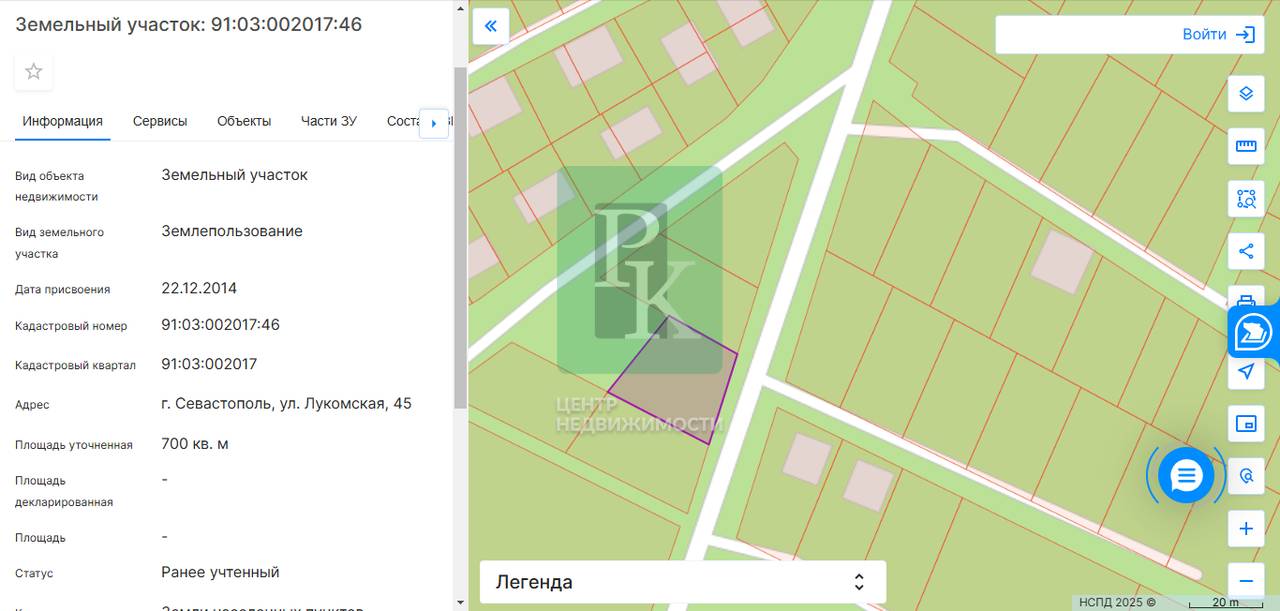
Task: Click the info panel vertical scrollbar
Action: point(460,238)
